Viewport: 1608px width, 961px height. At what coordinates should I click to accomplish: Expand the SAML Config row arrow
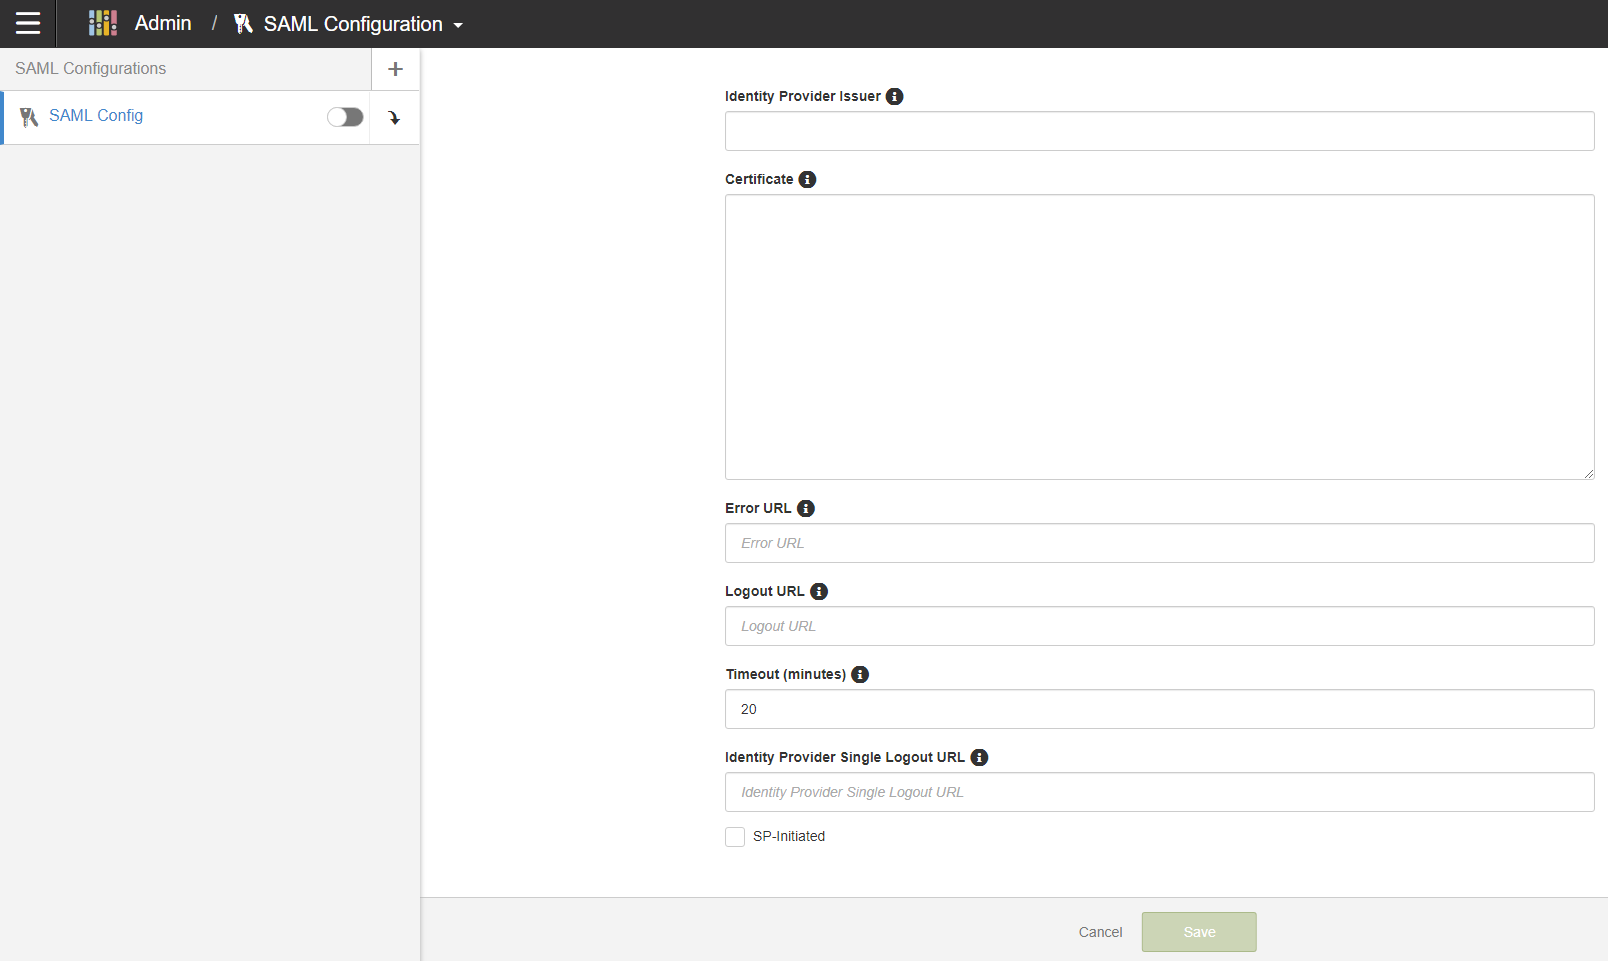point(394,118)
